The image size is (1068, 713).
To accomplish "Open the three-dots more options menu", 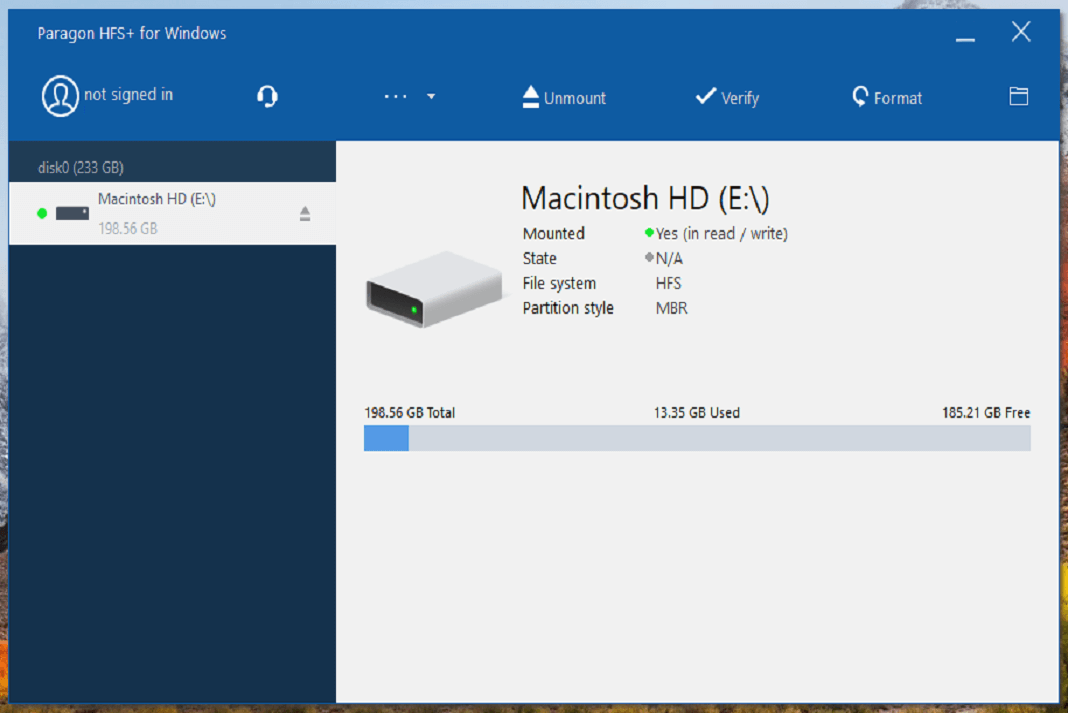I will click(x=395, y=97).
